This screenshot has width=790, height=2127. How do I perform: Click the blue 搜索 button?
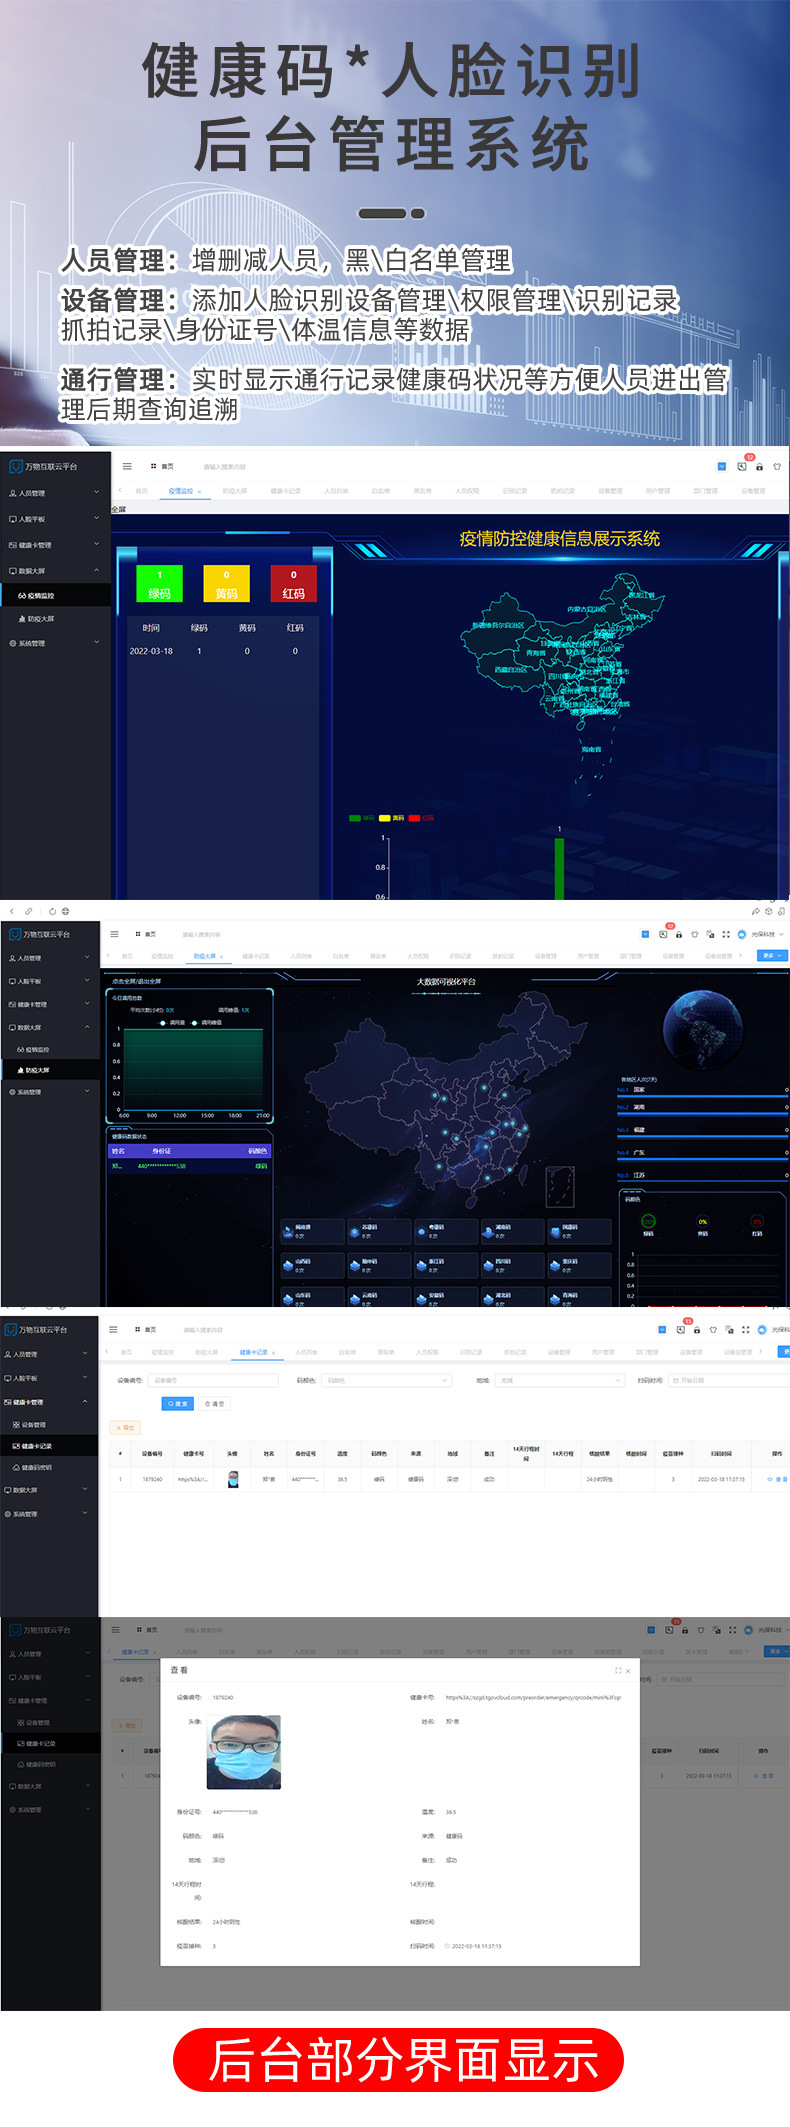[x=177, y=1404]
